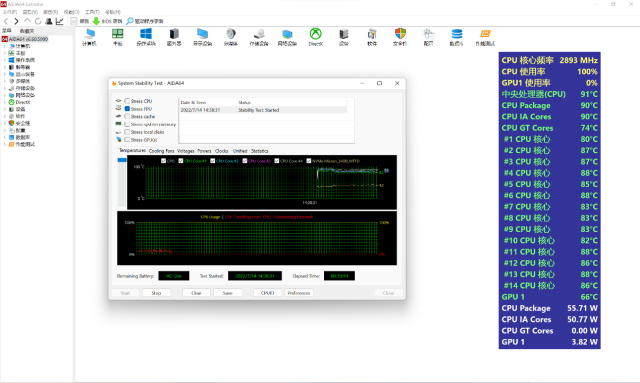Viewport: 640px width, 383px height.
Task: Click the refresh toolbar icon
Action: coord(38,21)
